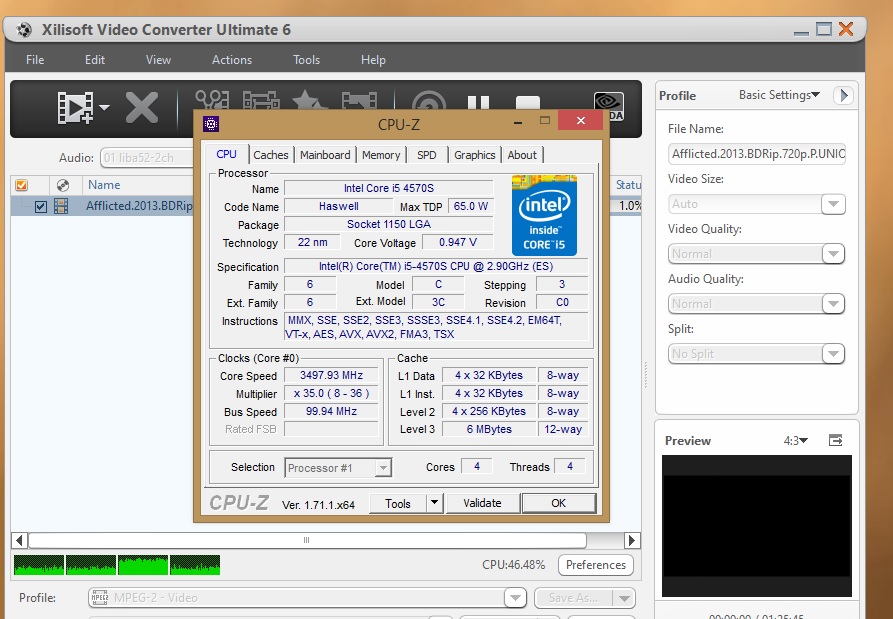Click the green CPU core usage graph
The height and width of the screenshot is (619, 893).
pos(117,565)
